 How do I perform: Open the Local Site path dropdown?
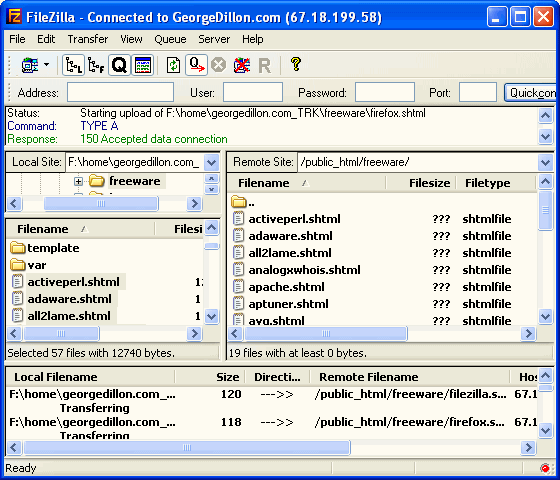click(x=212, y=163)
